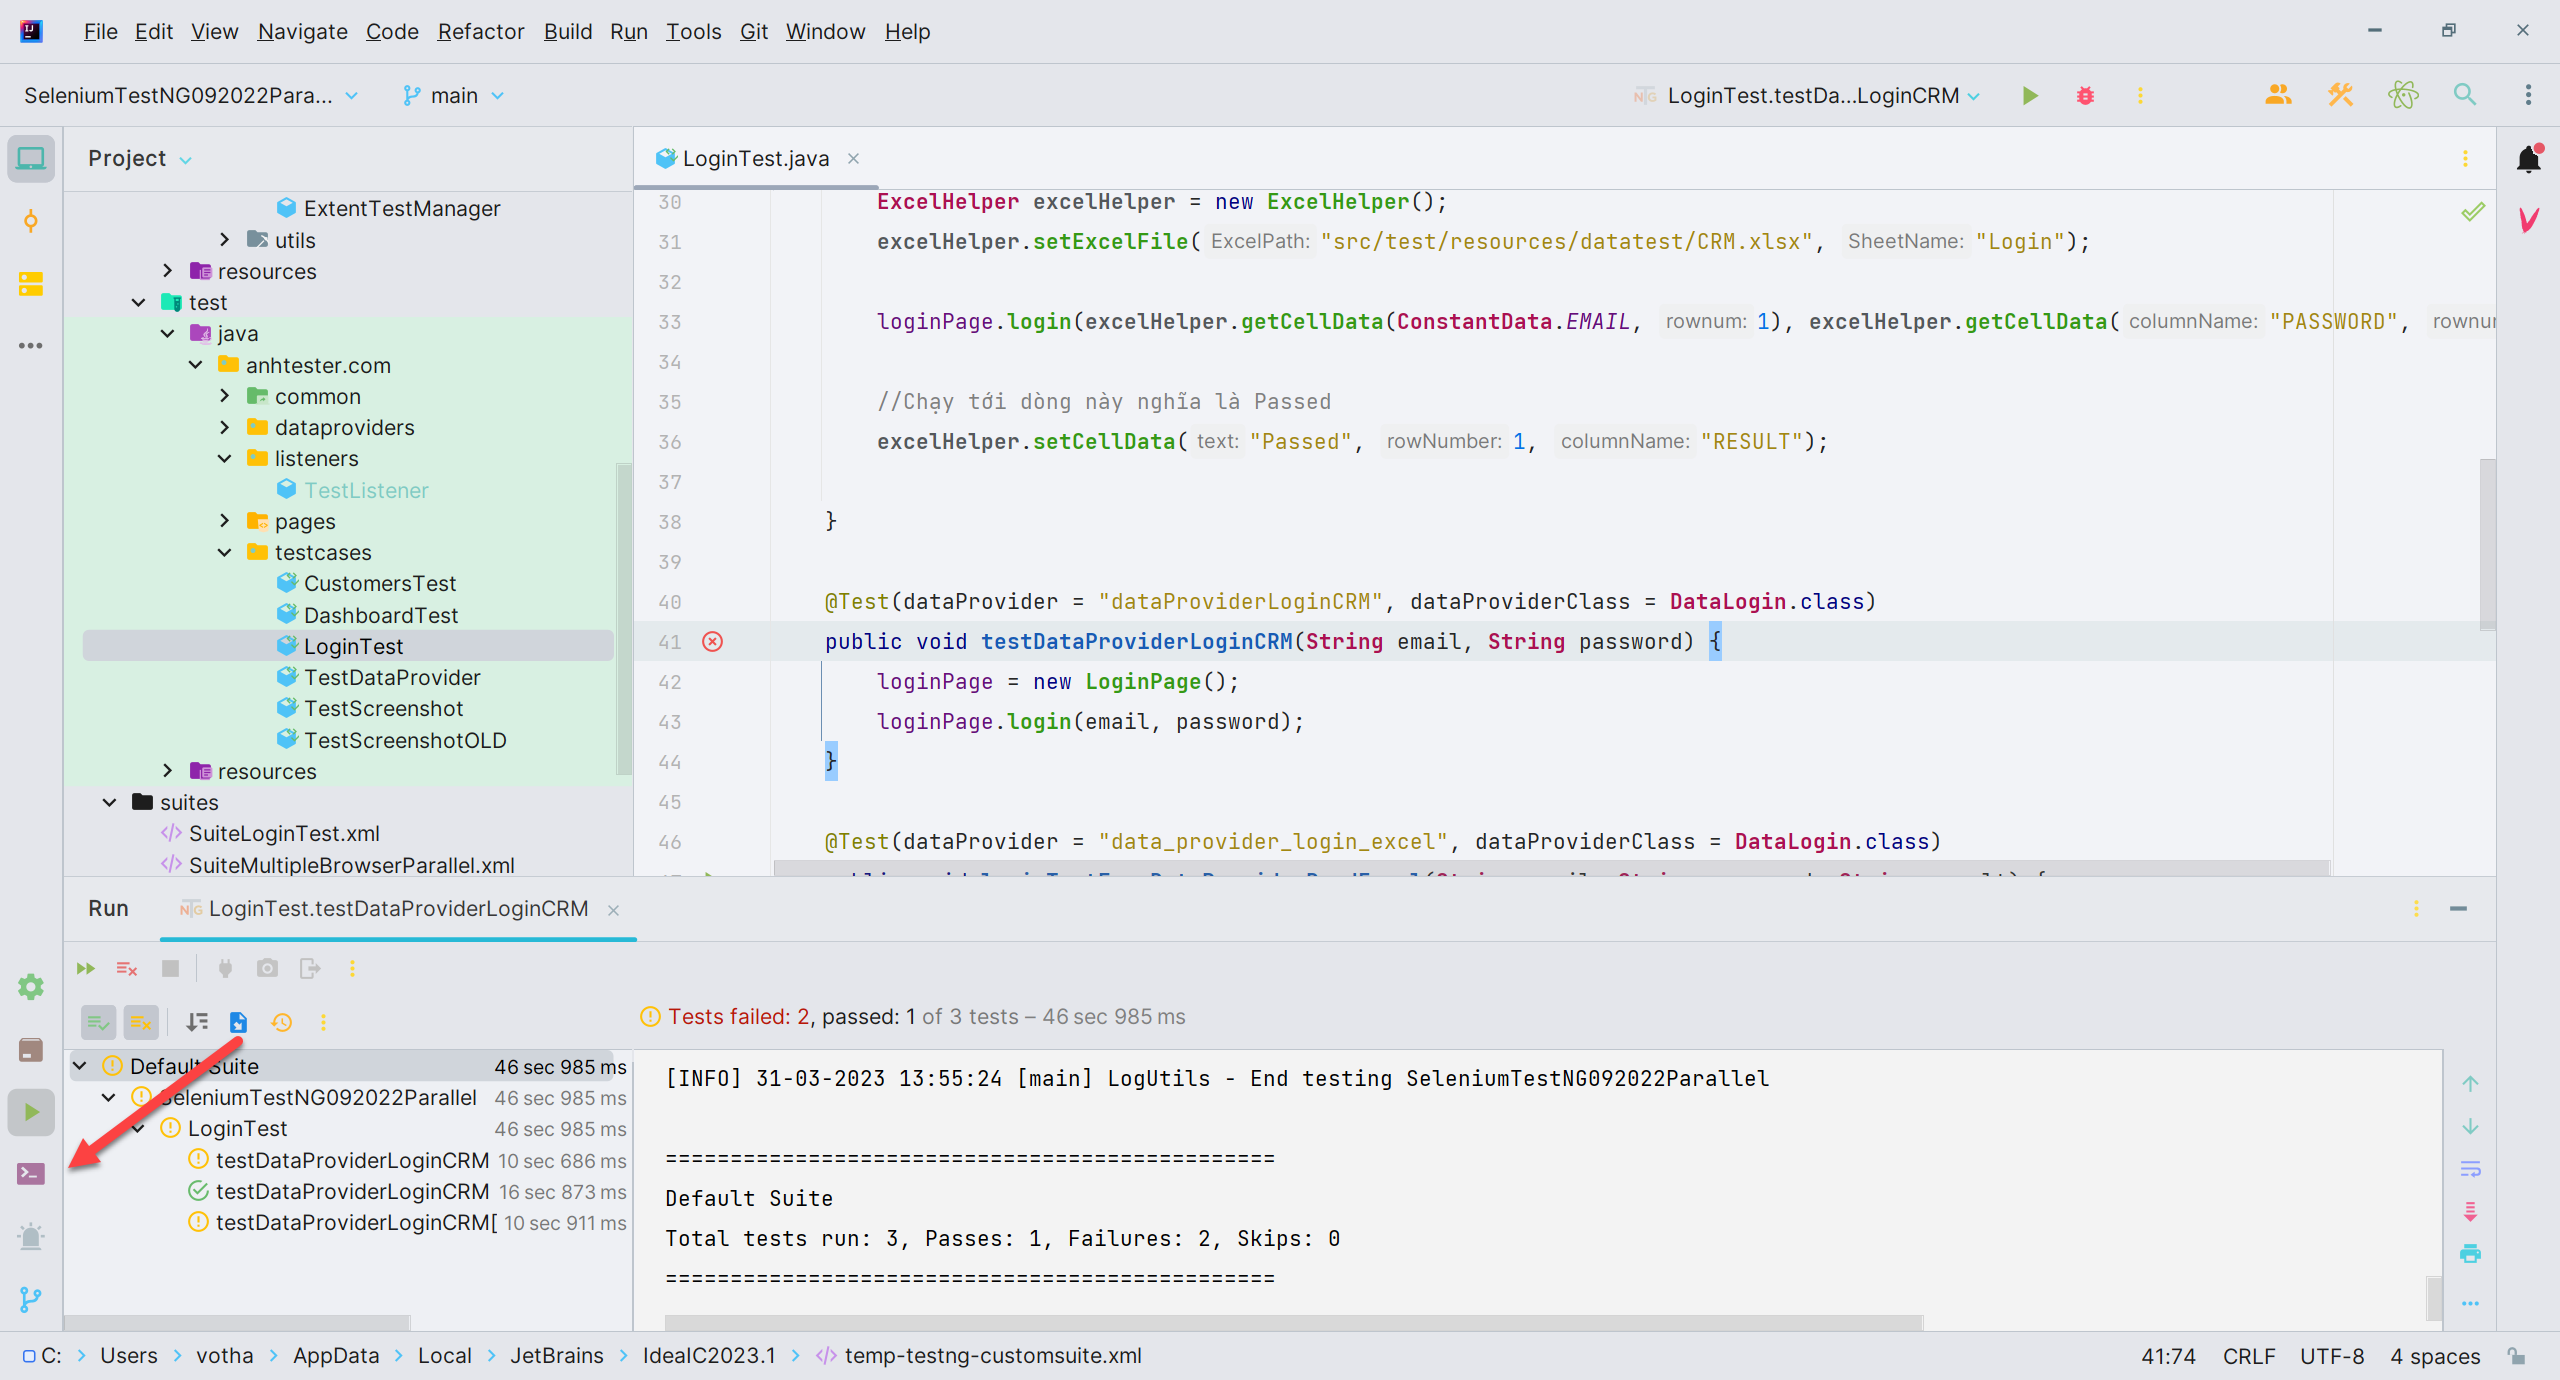Show more tool windows ellipsis
2560x1380 pixels.
click(x=31, y=346)
